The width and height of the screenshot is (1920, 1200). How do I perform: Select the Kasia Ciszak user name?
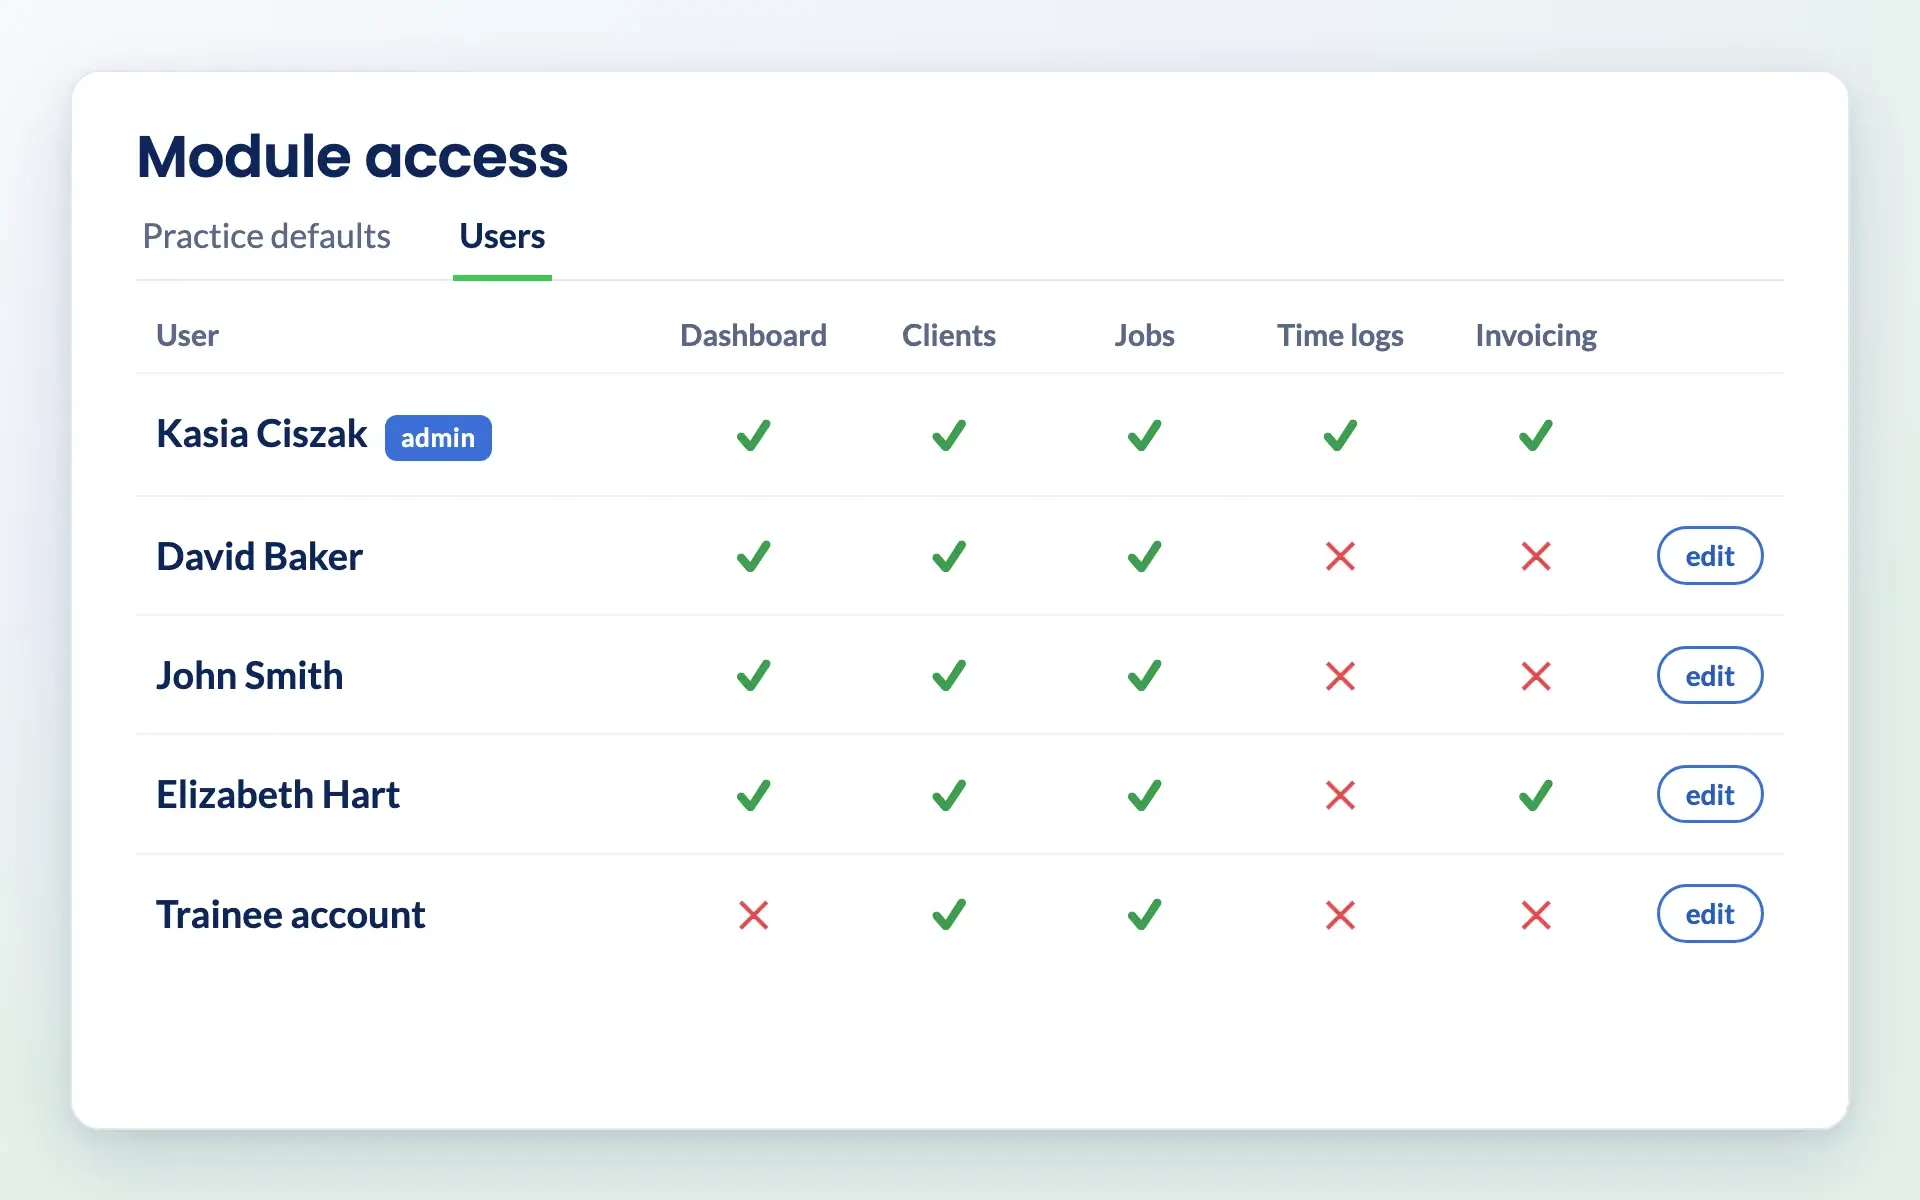click(262, 434)
